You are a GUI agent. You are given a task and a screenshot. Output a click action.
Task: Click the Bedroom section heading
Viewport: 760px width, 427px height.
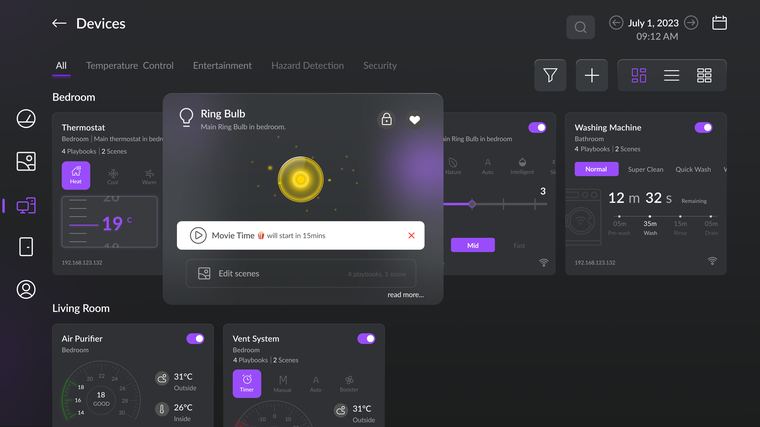tap(74, 97)
